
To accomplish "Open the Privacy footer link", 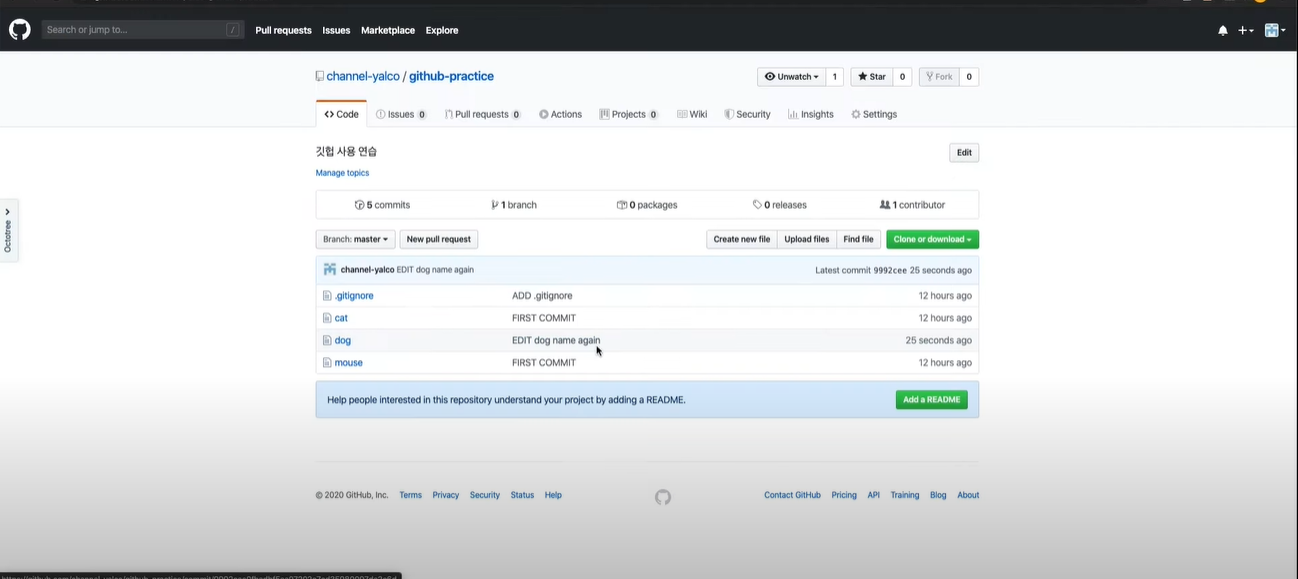I will [x=445, y=495].
